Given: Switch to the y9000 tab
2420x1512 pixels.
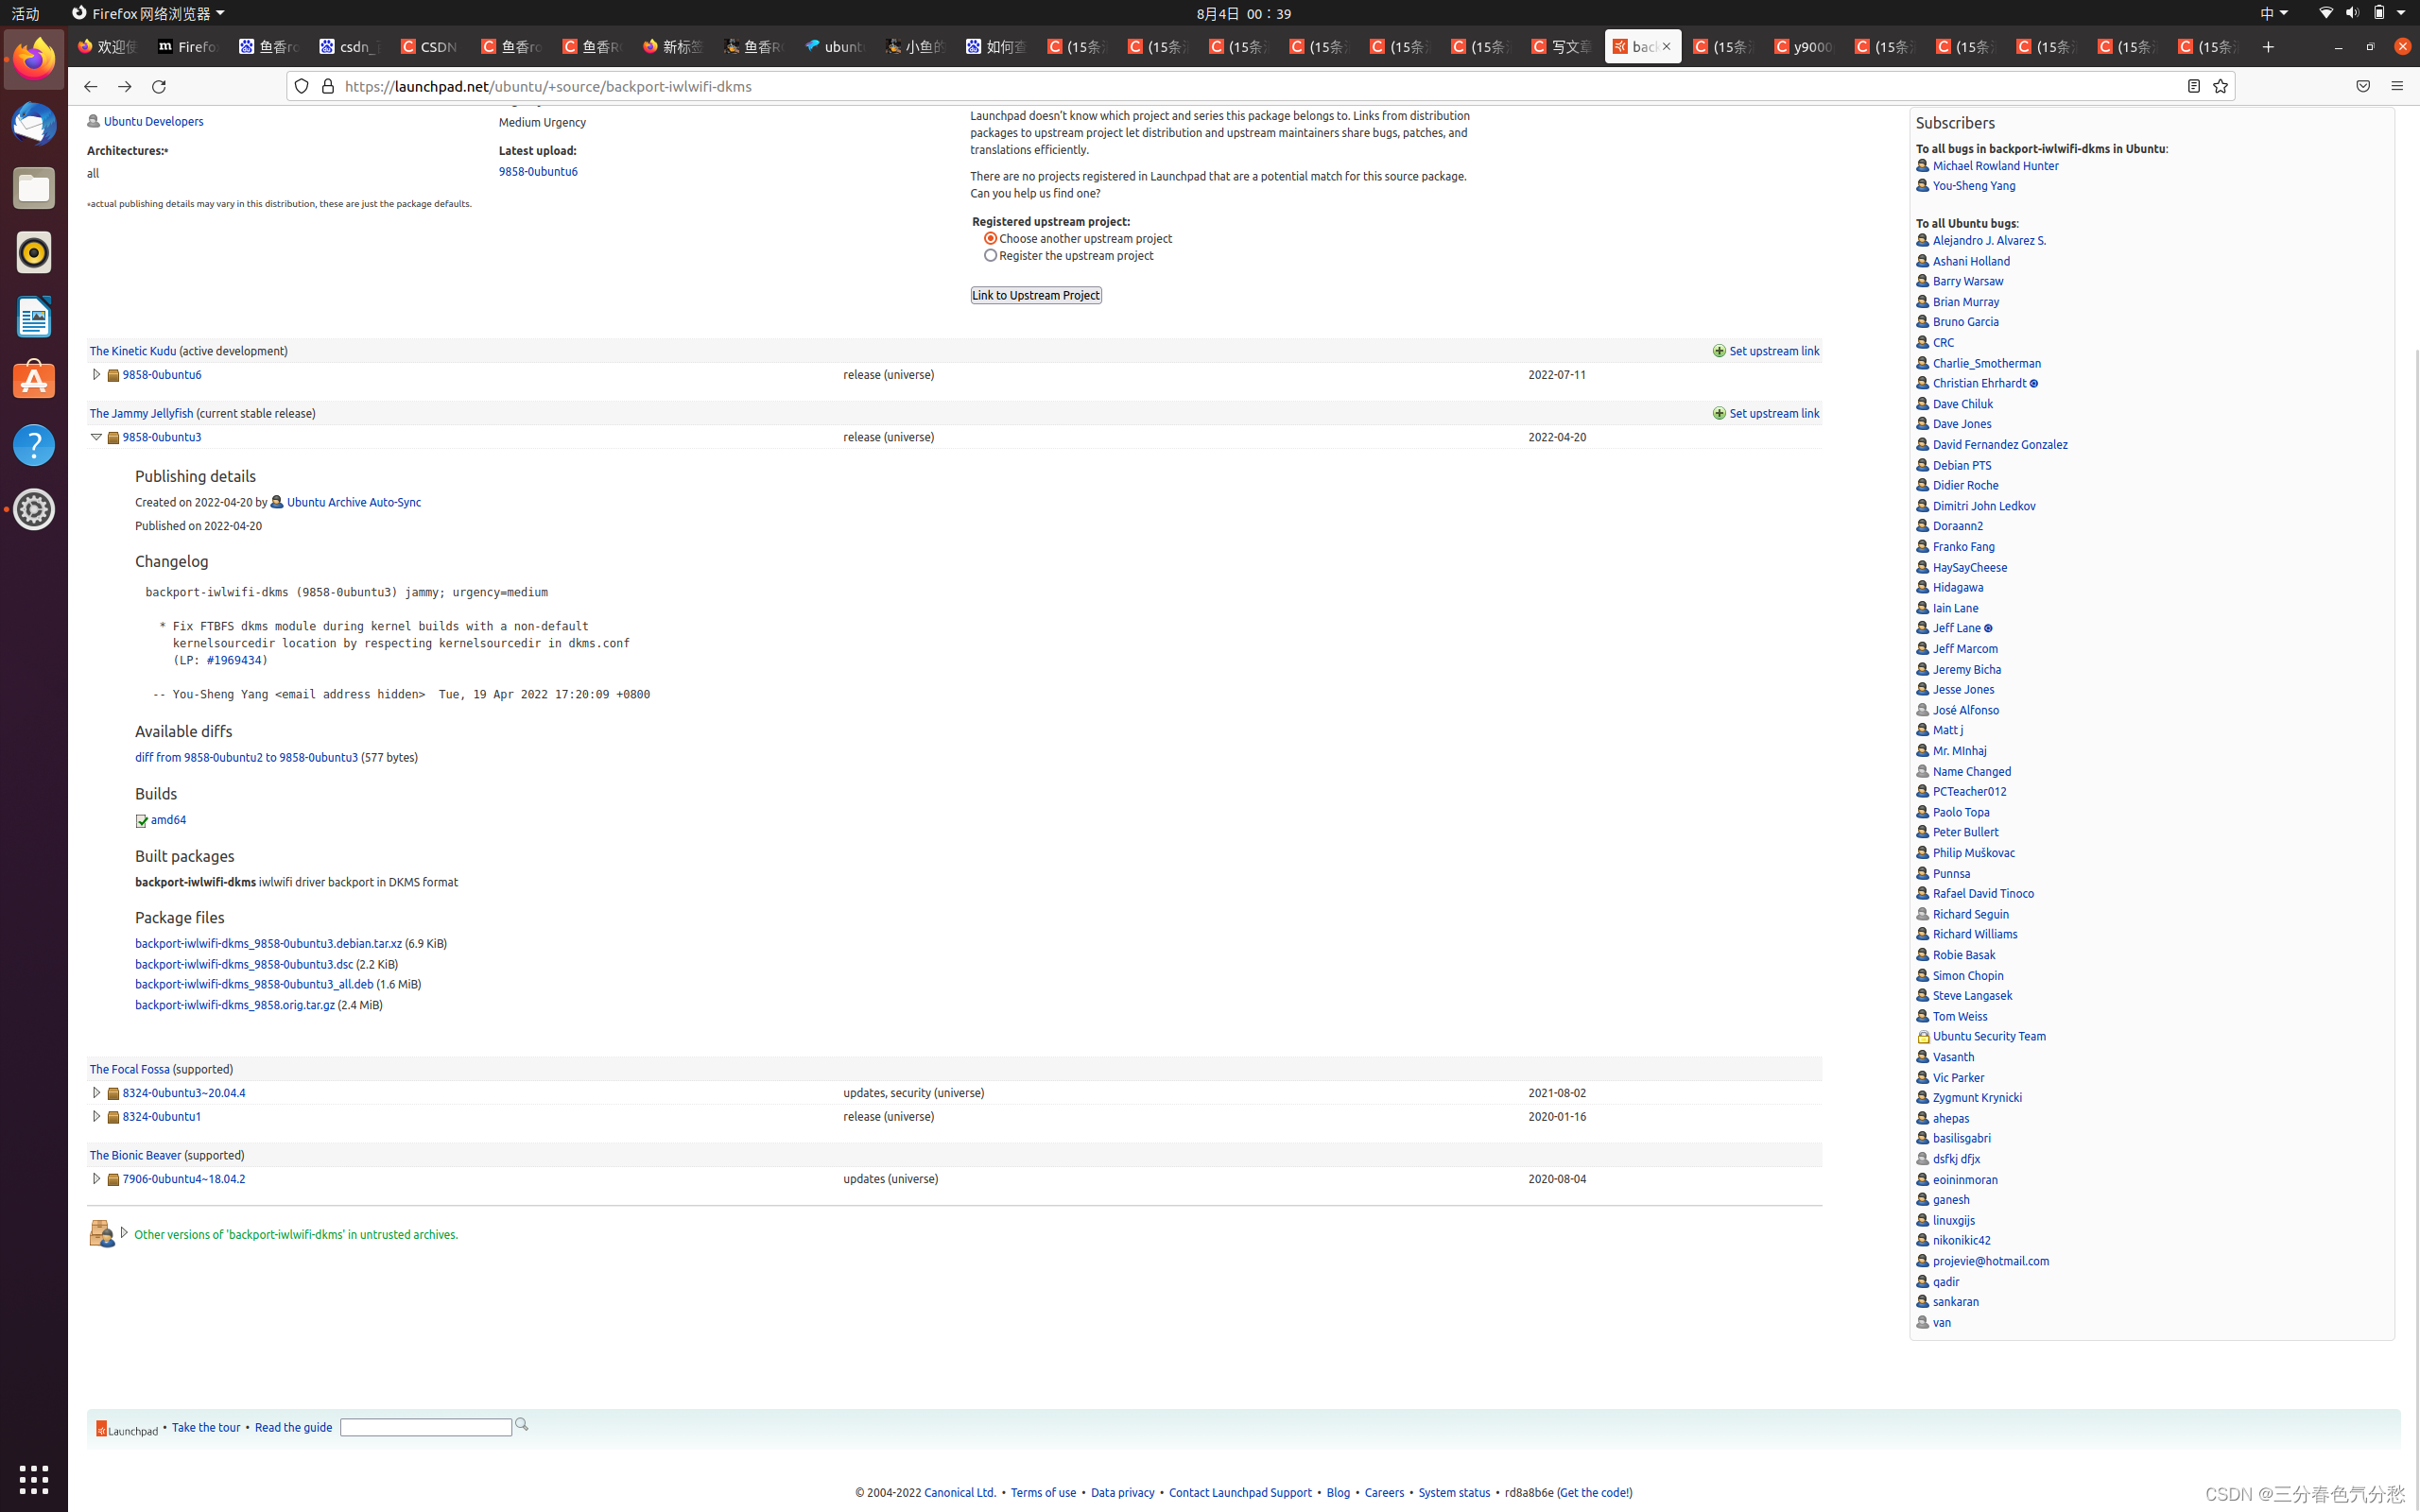Looking at the screenshot, I should (x=1802, y=47).
